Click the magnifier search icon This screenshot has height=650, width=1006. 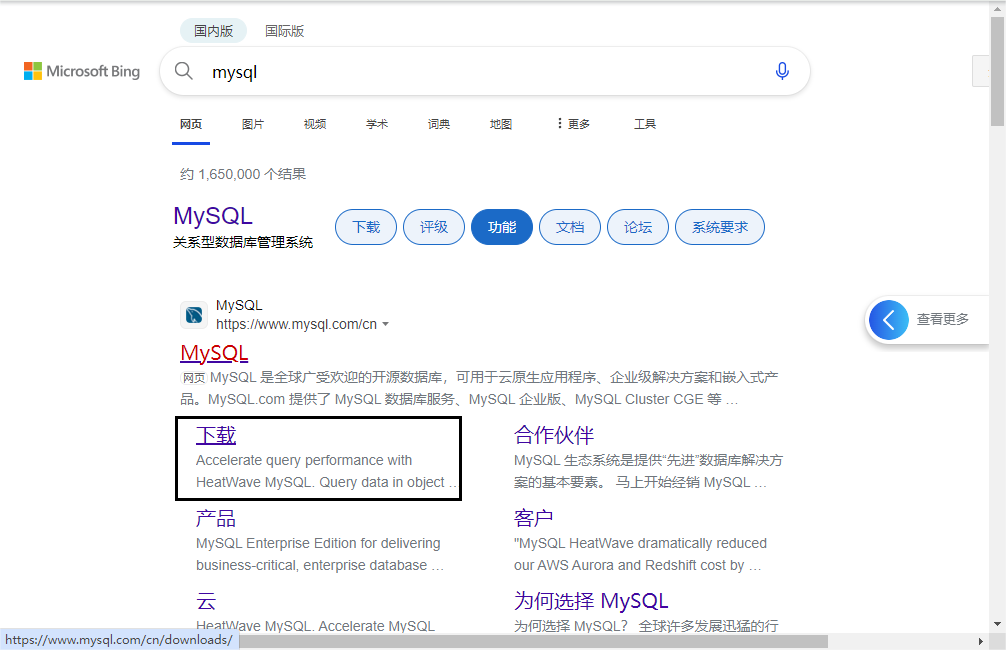tap(183, 71)
